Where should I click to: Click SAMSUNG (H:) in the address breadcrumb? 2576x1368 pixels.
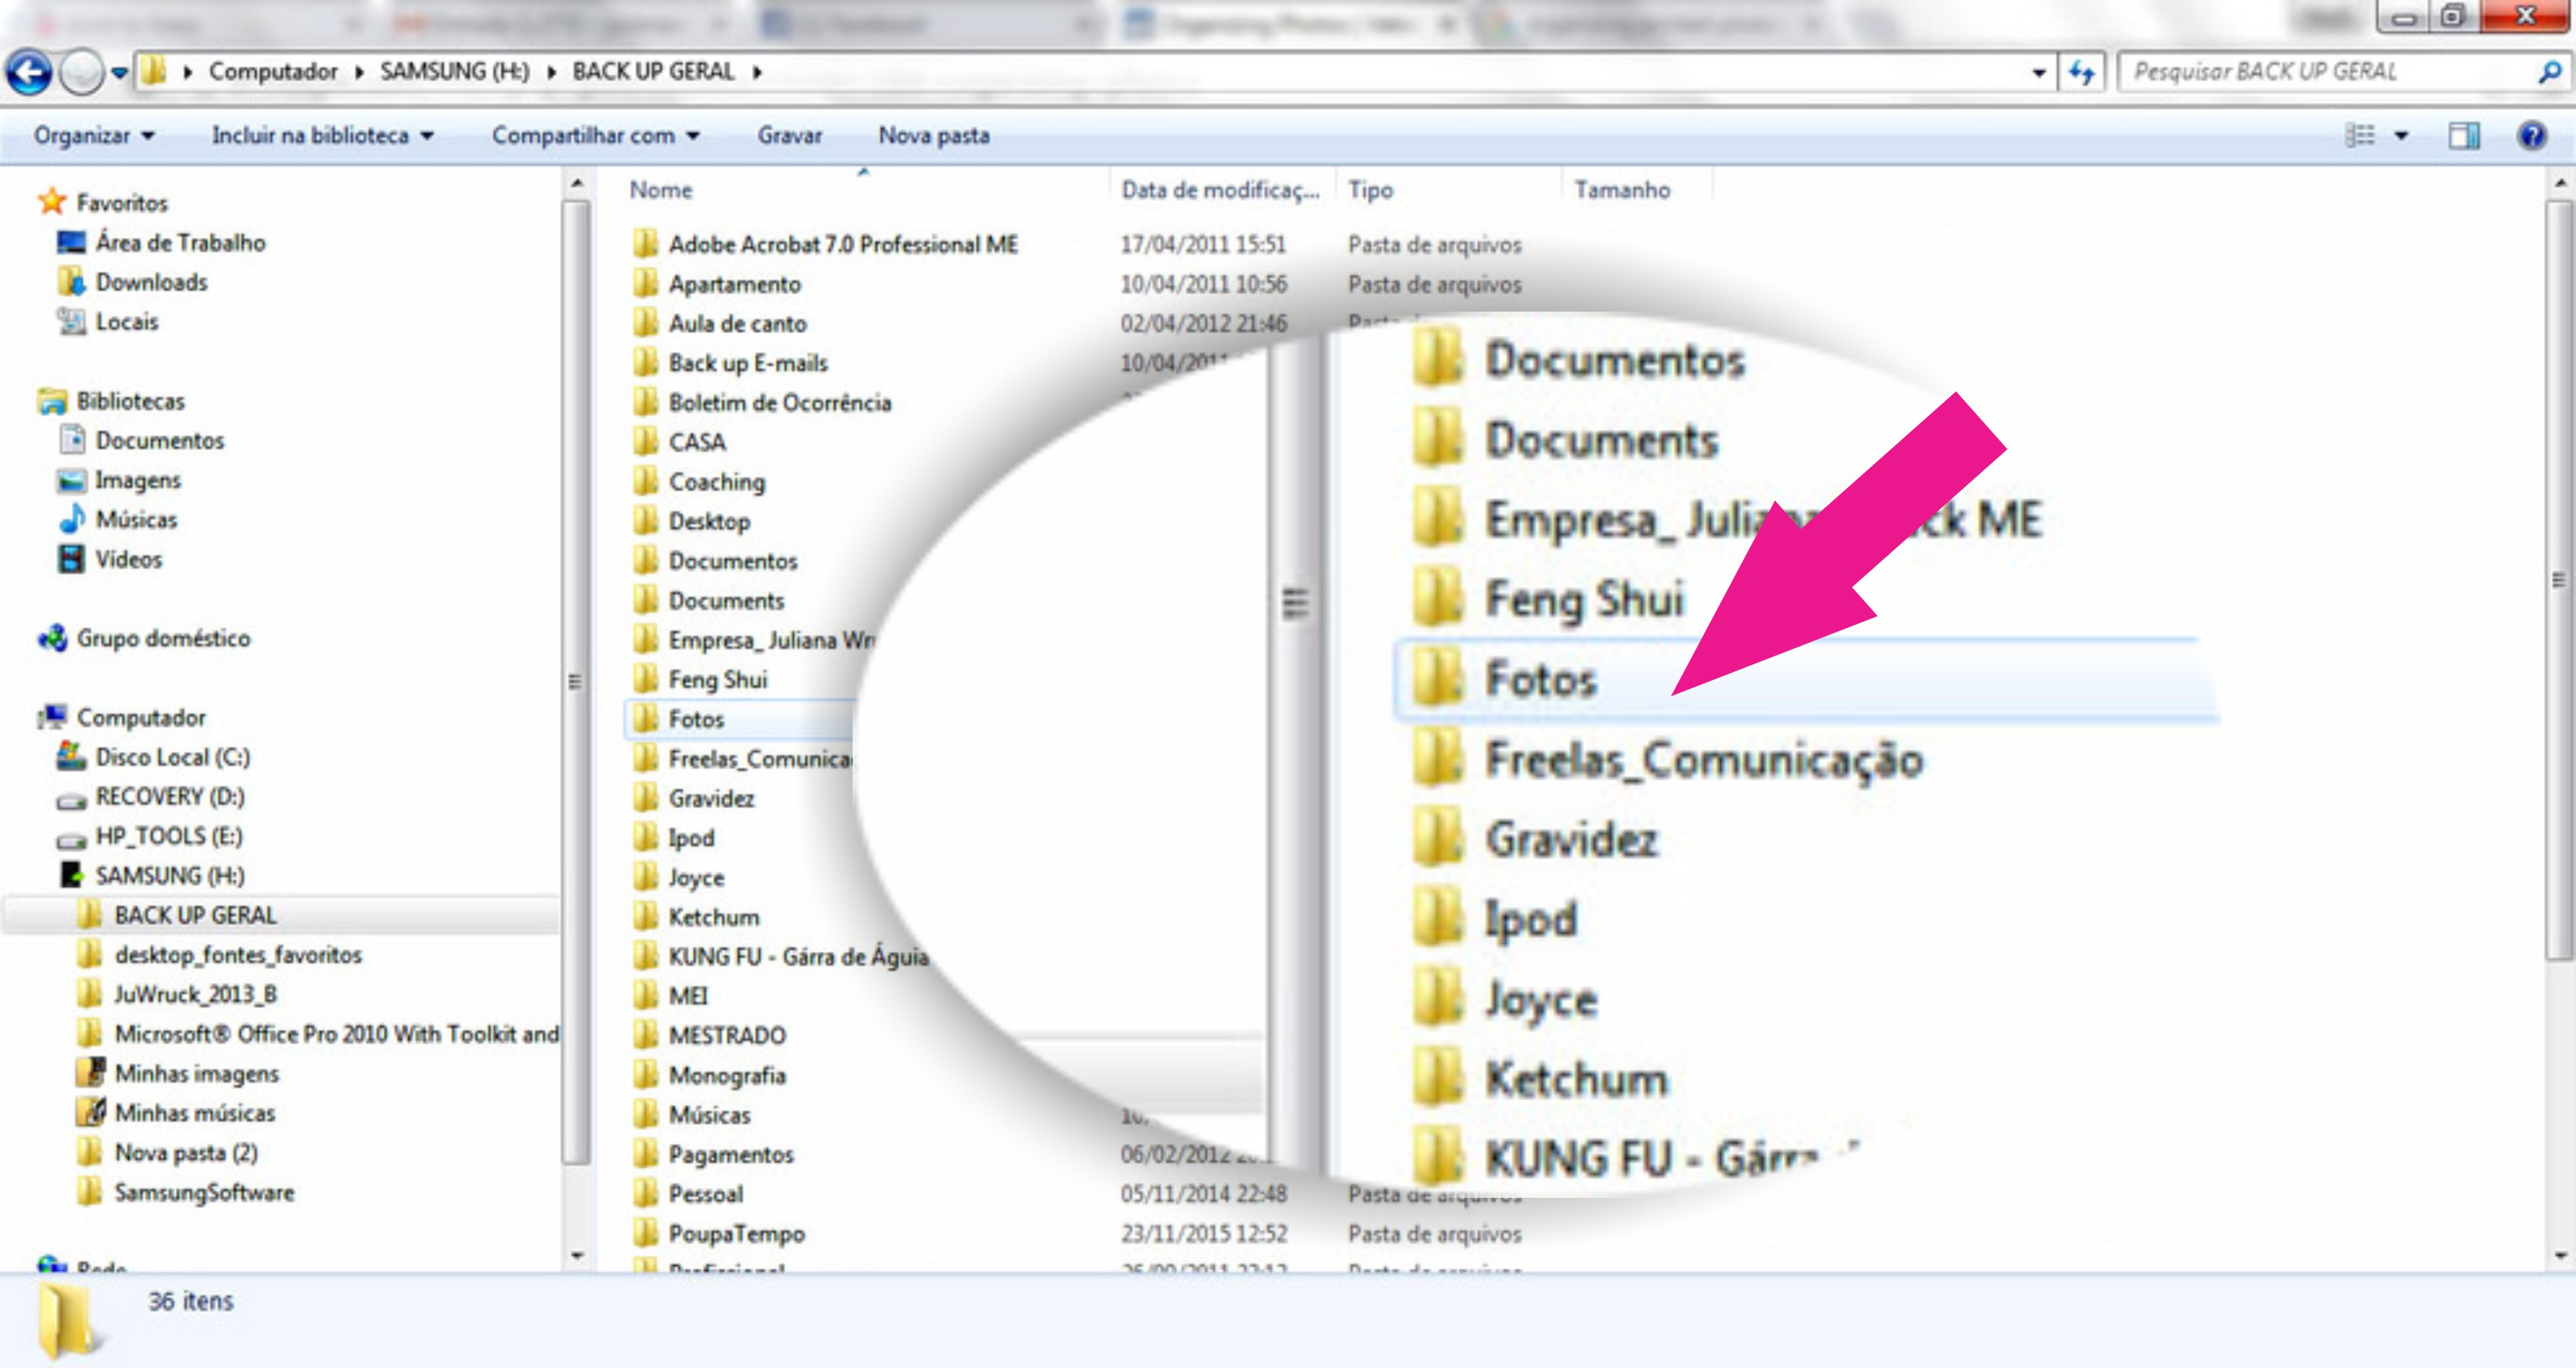pyautogui.click(x=454, y=72)
